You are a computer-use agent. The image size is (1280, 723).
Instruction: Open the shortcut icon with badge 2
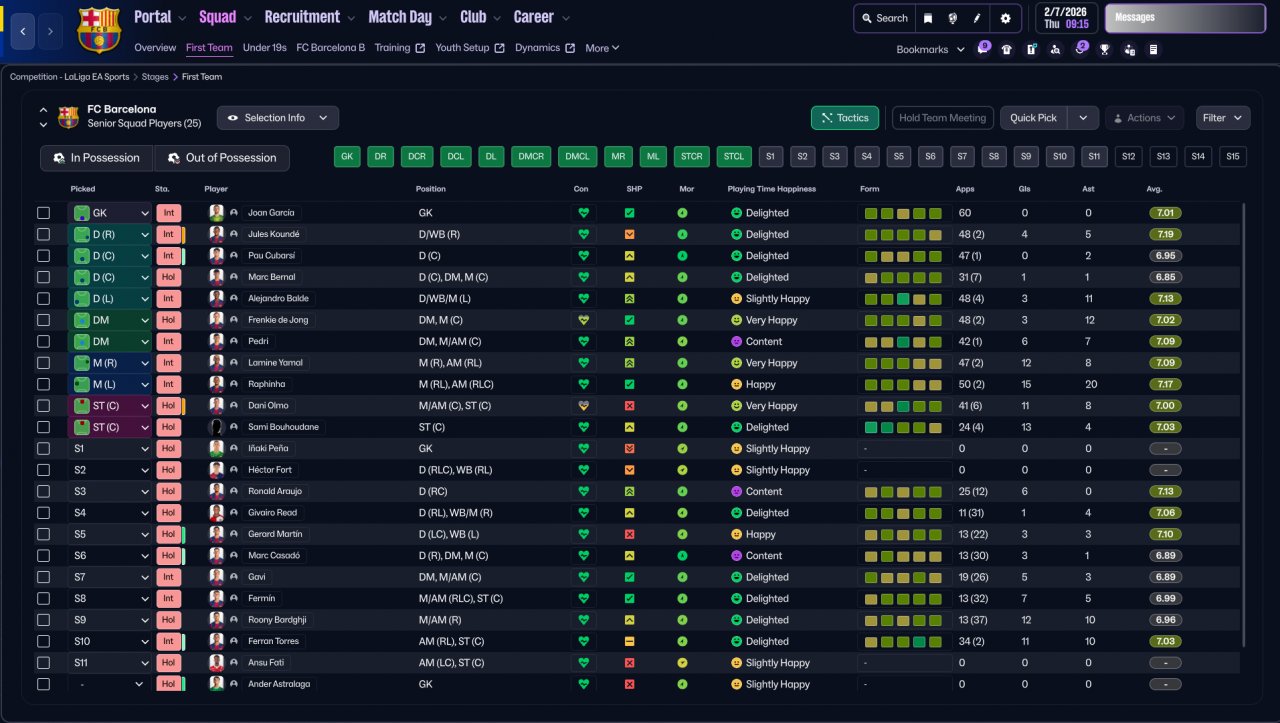[x=1080, y=49]
